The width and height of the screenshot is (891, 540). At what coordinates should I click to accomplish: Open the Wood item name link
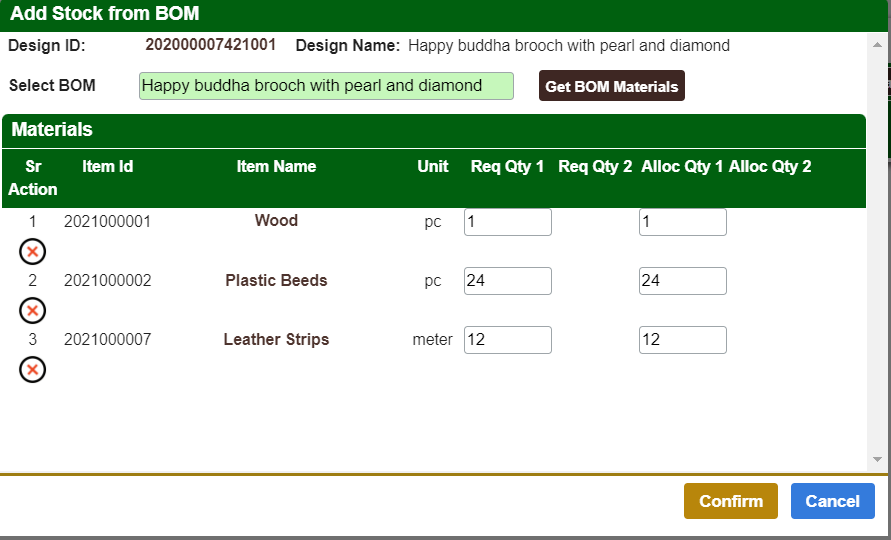(x=276, y=221)
